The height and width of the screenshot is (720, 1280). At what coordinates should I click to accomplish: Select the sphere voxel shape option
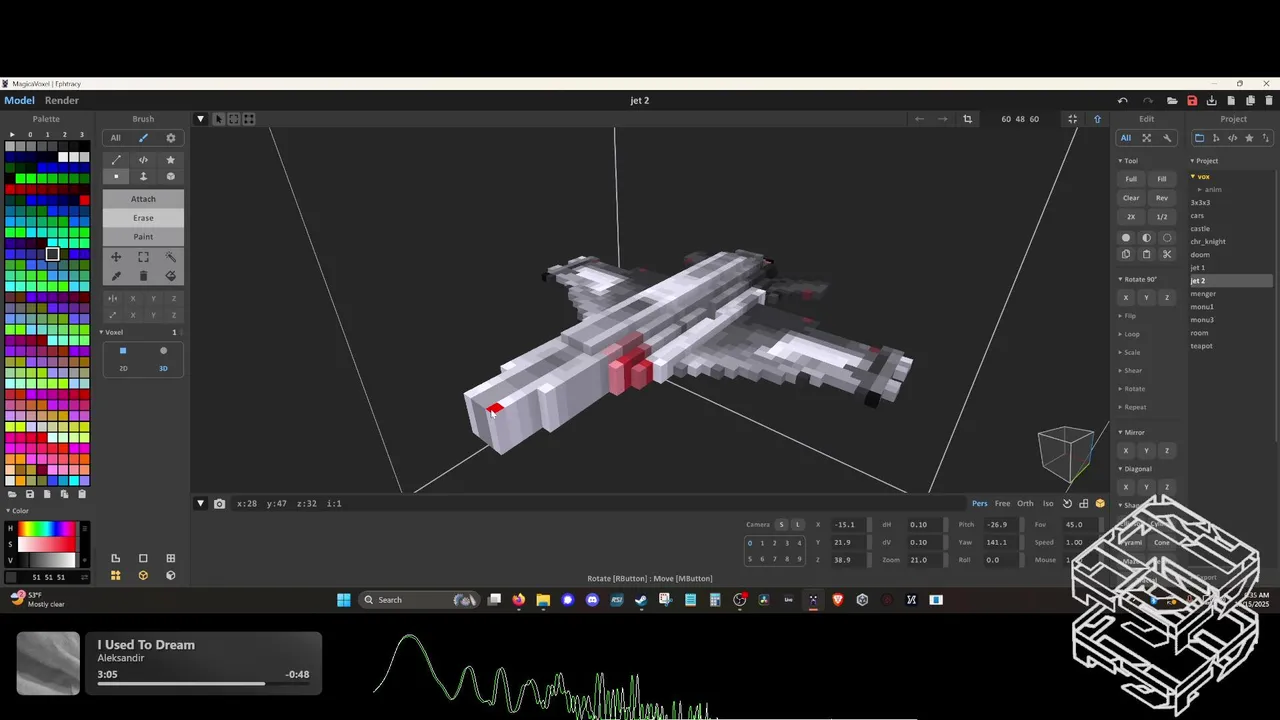[x=163, y=351]
